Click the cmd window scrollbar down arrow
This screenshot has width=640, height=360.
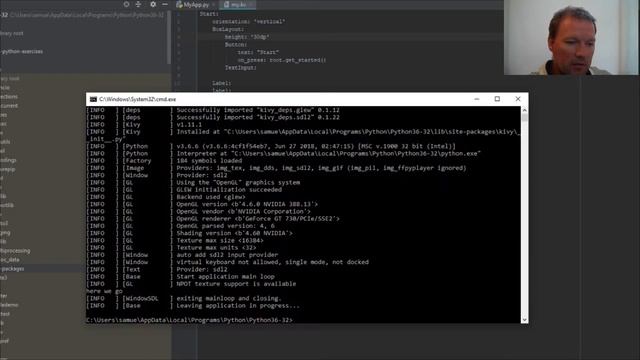524,320
